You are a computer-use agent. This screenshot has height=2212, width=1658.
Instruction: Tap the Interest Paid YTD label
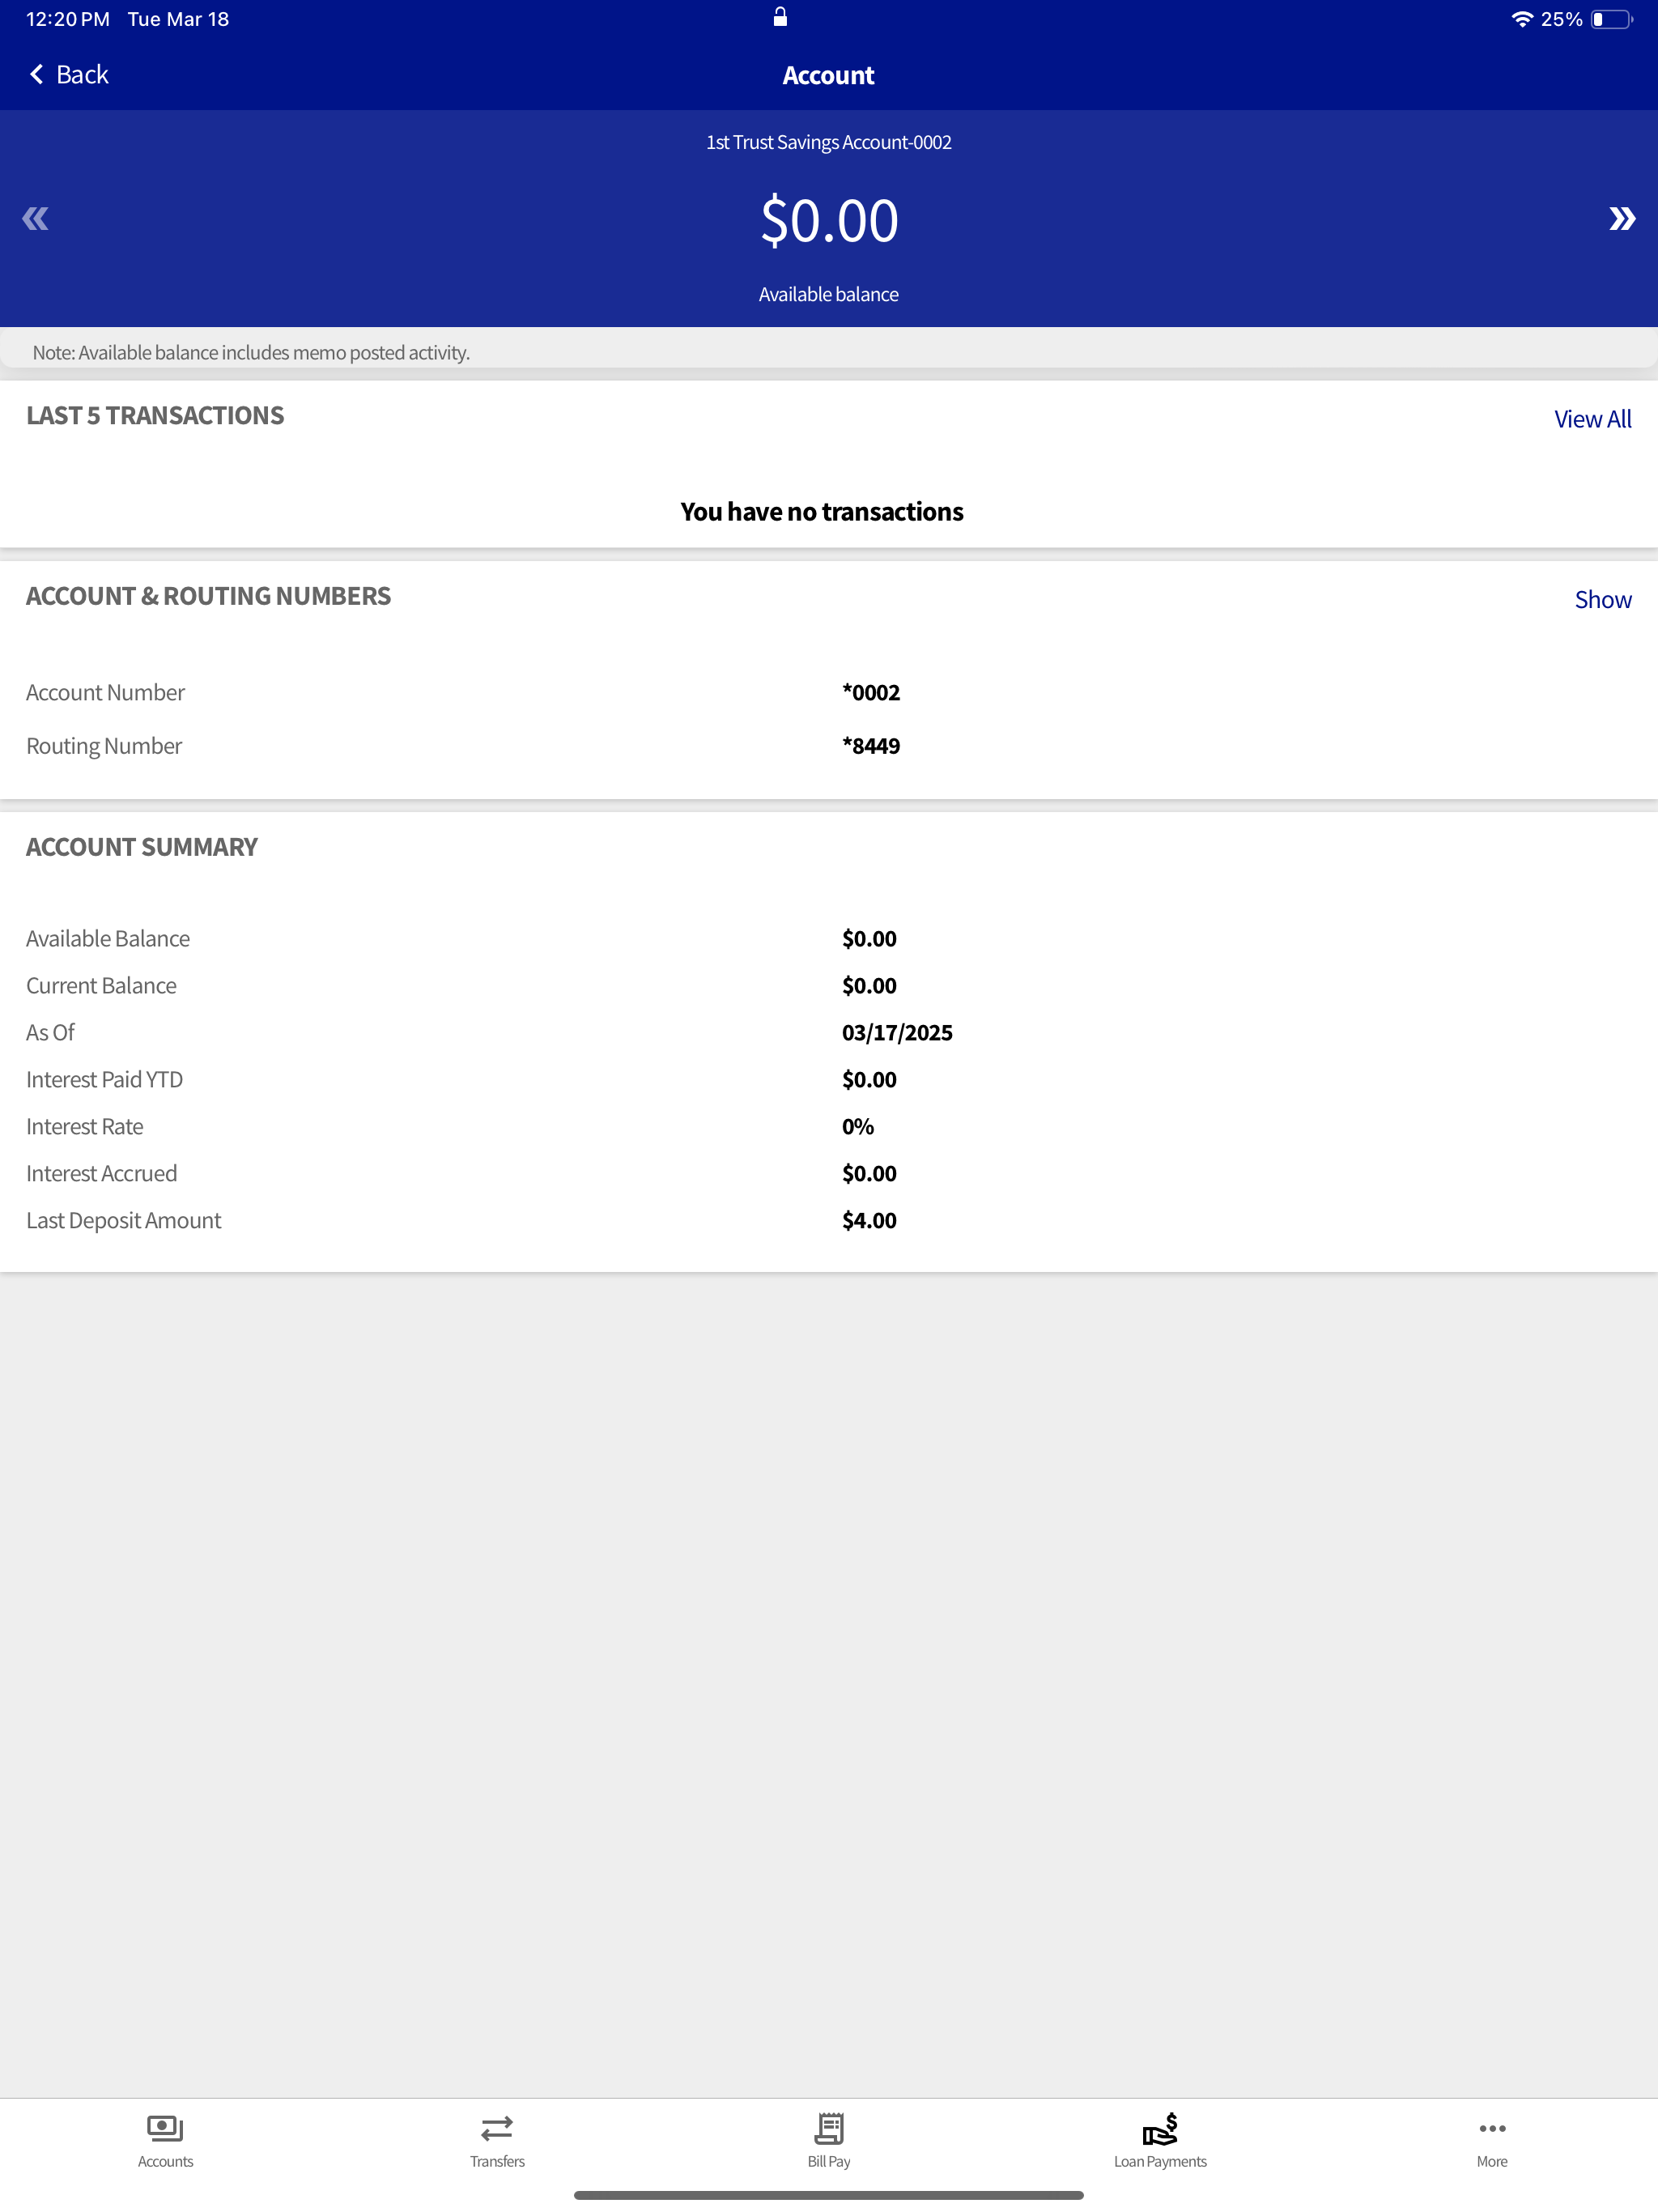click(105, 1079)
